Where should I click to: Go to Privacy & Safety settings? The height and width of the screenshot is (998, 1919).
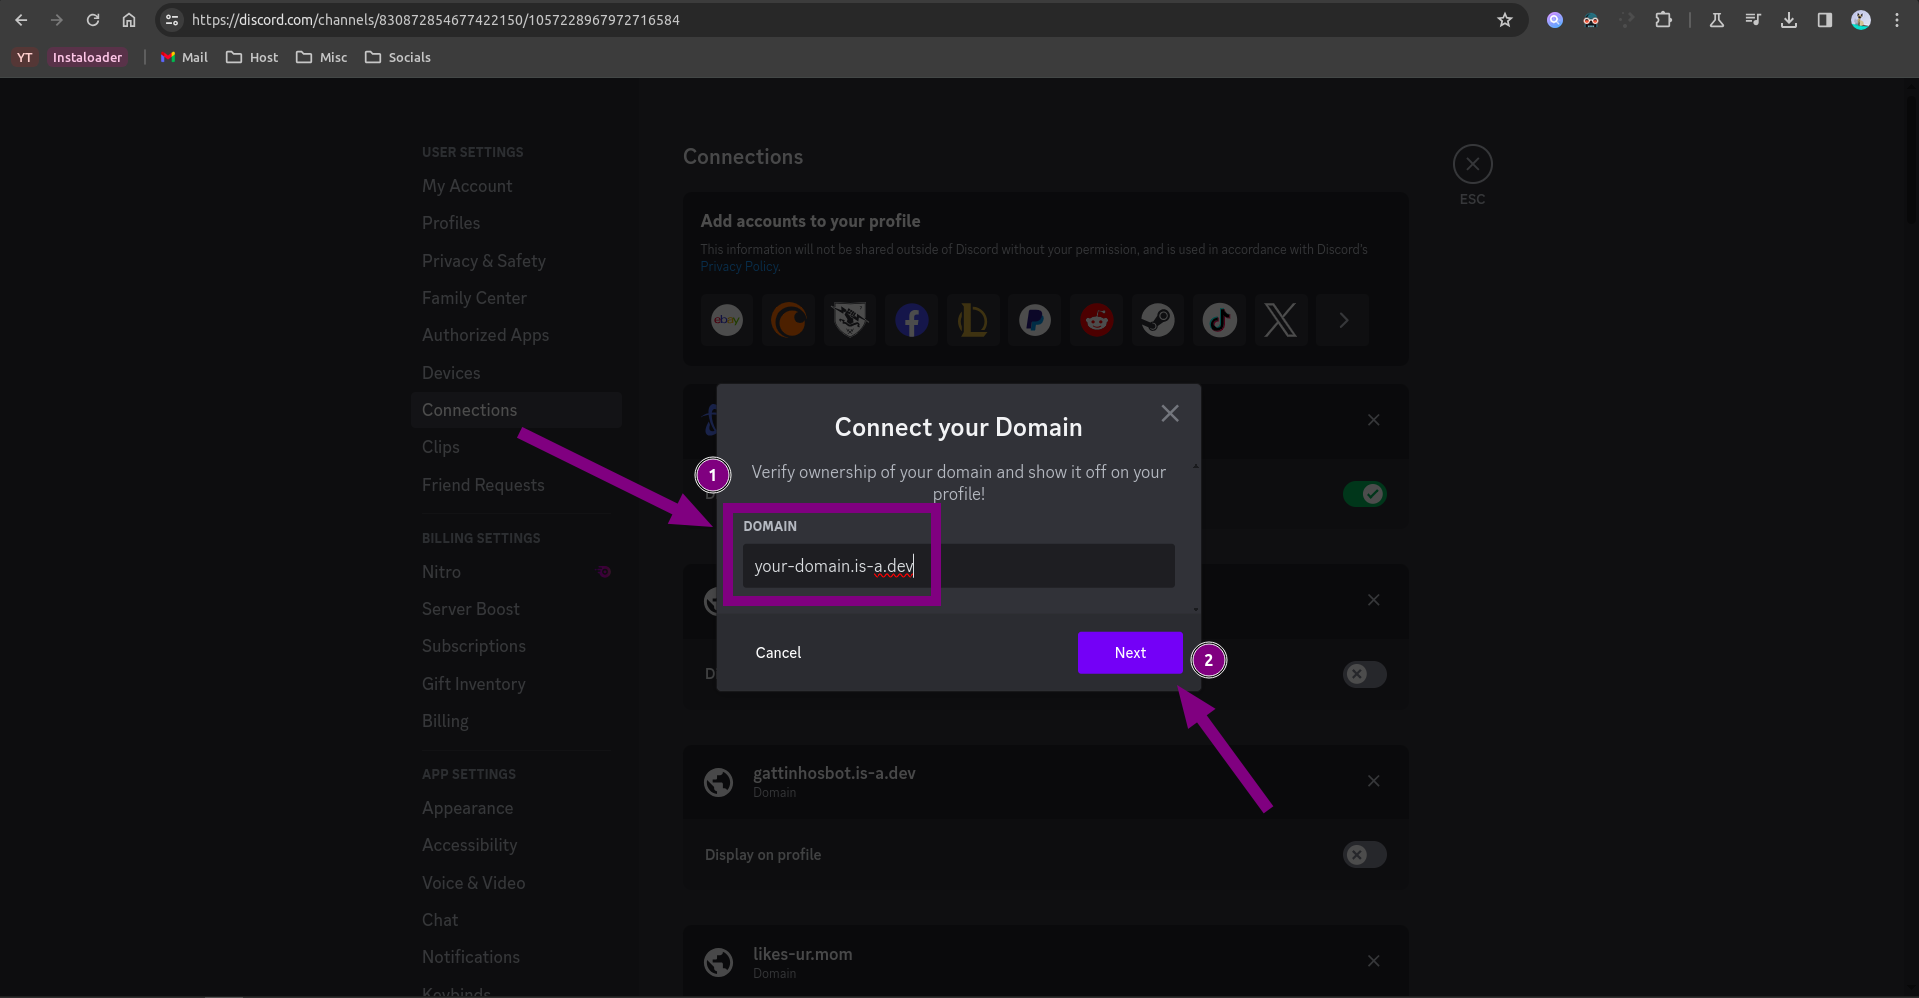[x=484, y=261]
